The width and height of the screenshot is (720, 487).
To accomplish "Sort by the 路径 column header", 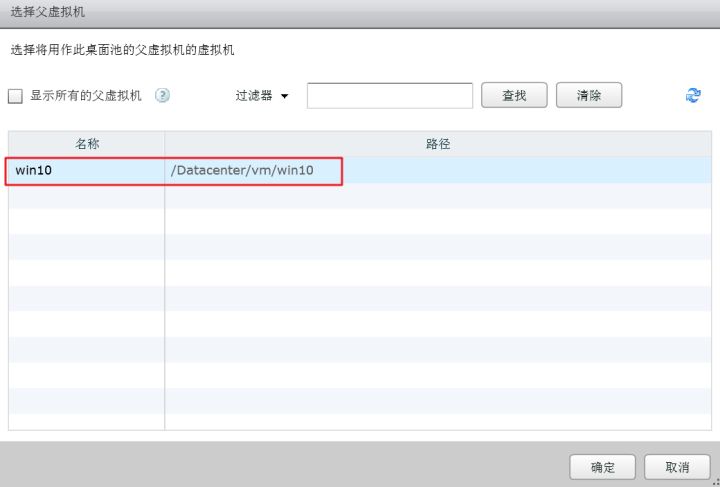I will [438, 144].
